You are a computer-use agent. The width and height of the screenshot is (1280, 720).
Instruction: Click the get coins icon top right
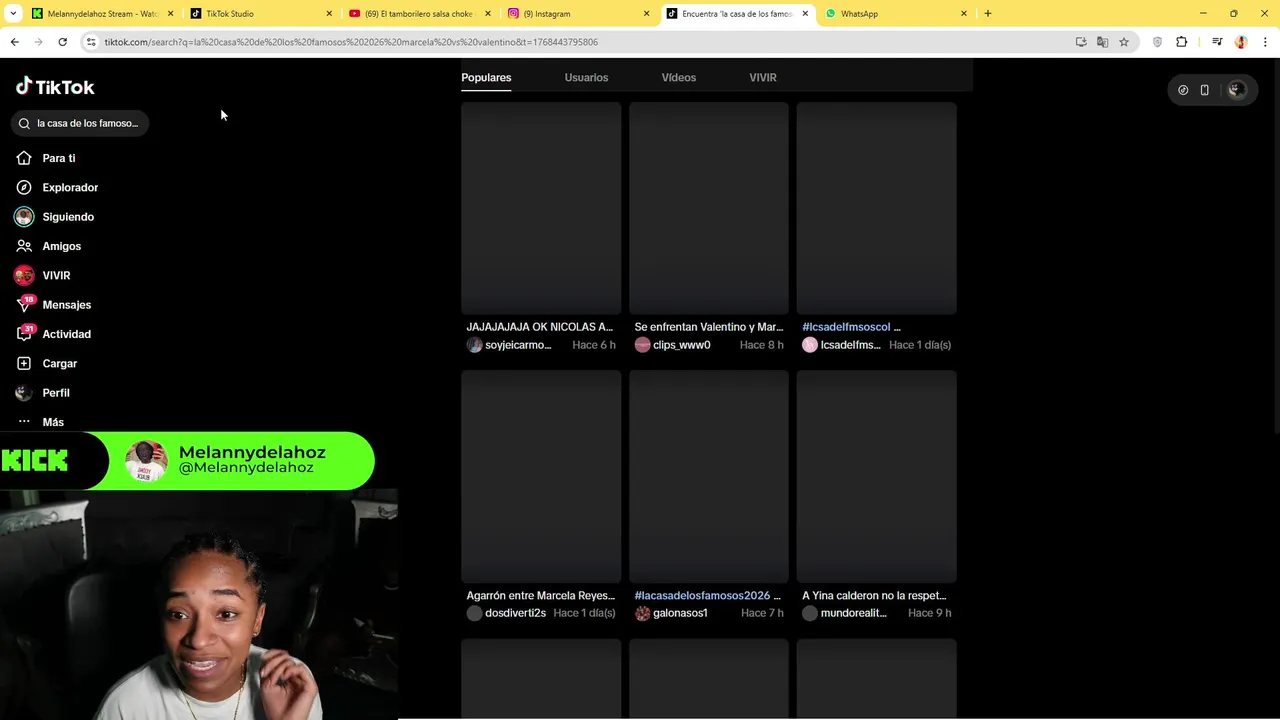(x=1183, y=90)
